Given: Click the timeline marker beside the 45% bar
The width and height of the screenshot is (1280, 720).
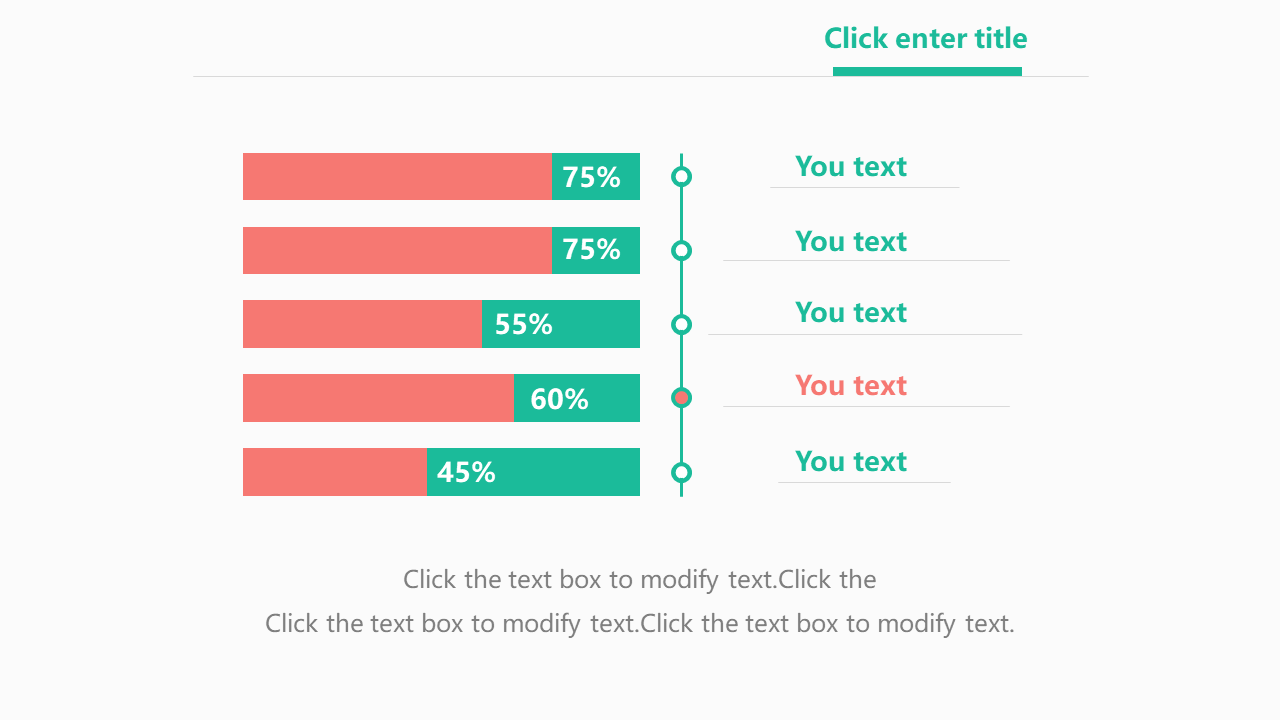Looking at the screenshot, I should (x=682, y=472).
